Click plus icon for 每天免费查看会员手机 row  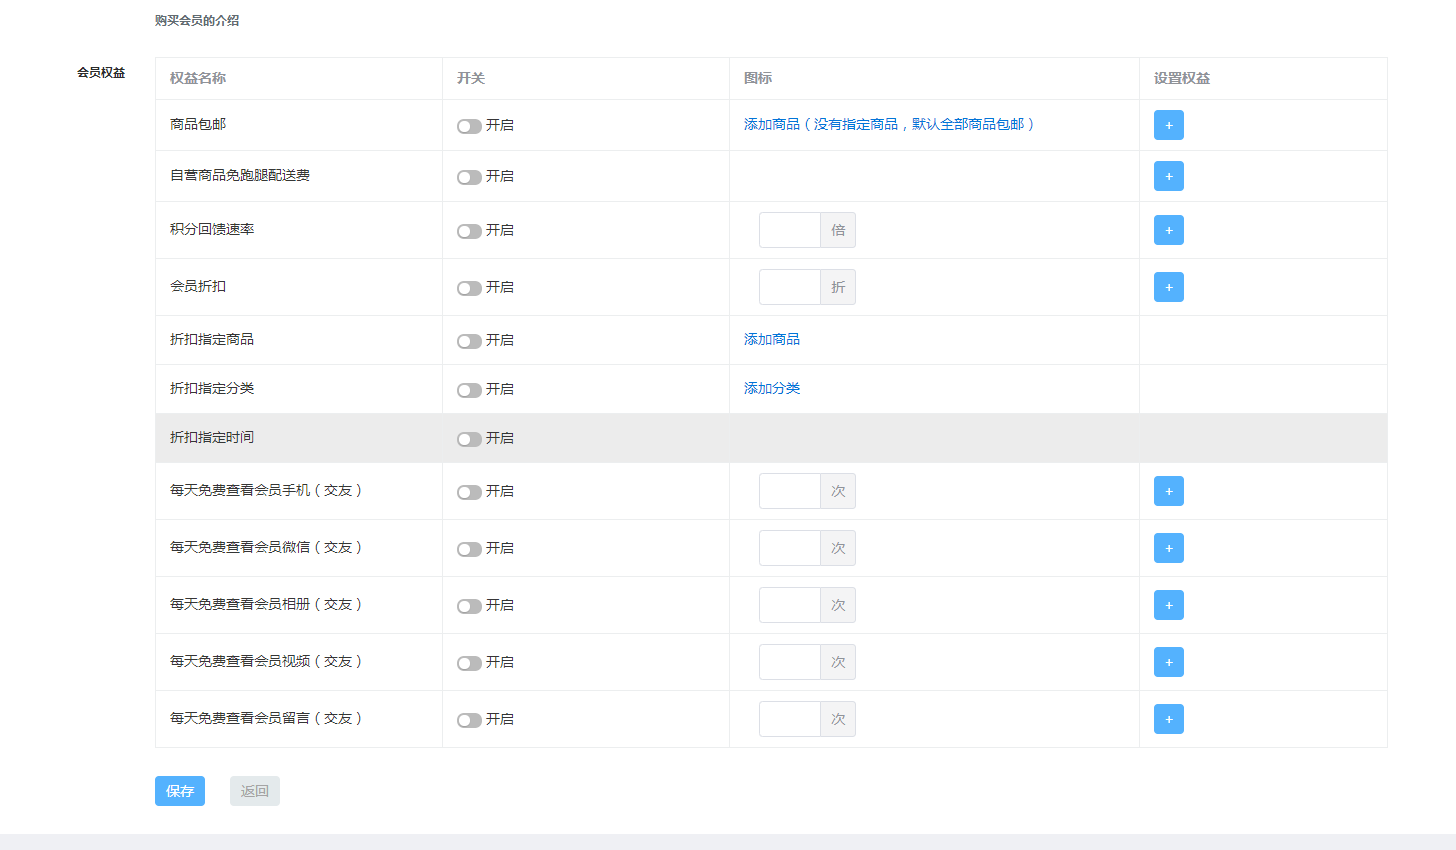coord(1168,491)
